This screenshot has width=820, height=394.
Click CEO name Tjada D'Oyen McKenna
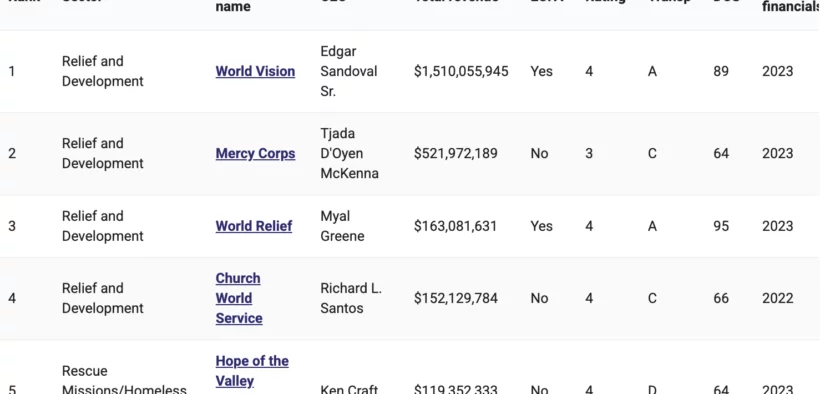349,153
